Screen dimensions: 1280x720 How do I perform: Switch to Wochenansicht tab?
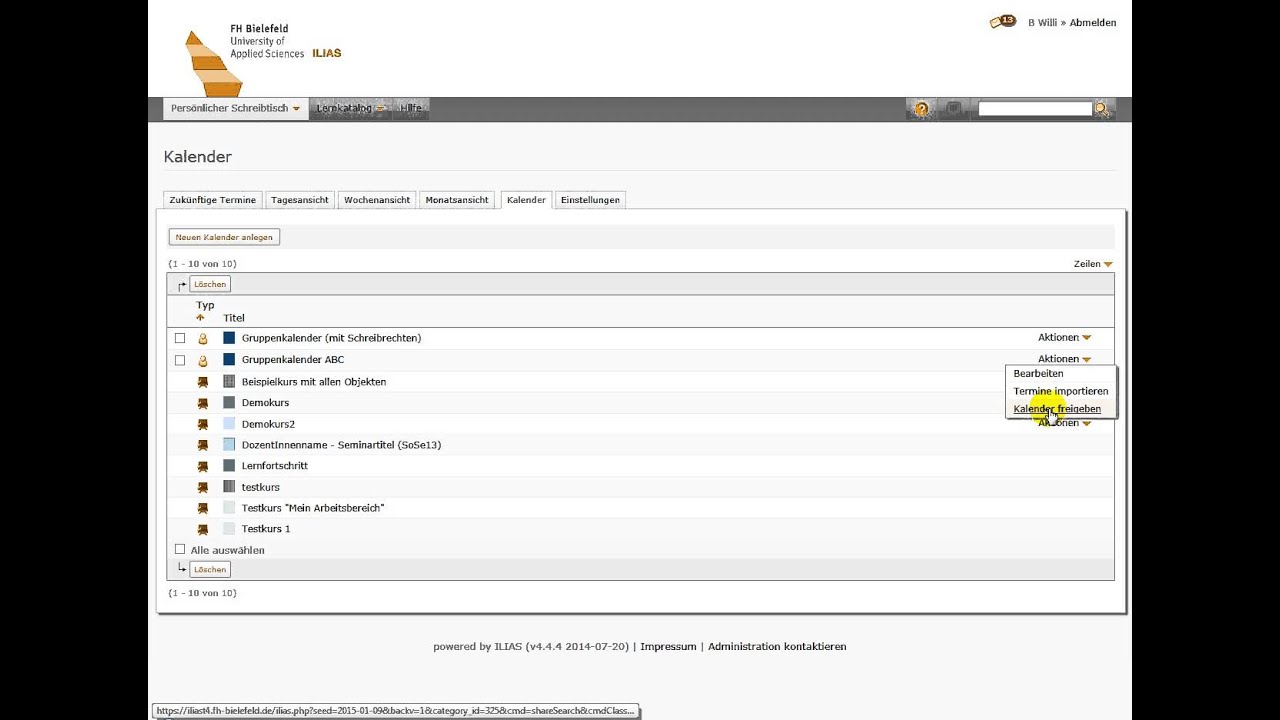pos(377,200)
